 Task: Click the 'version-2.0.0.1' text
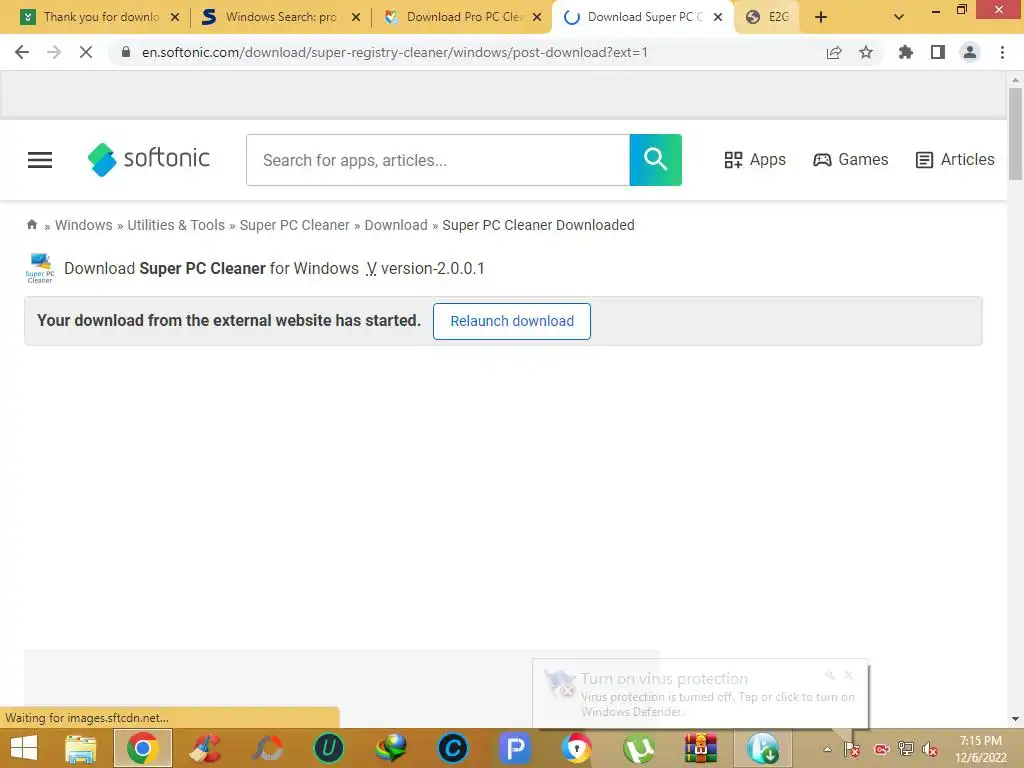click(432, 268)
